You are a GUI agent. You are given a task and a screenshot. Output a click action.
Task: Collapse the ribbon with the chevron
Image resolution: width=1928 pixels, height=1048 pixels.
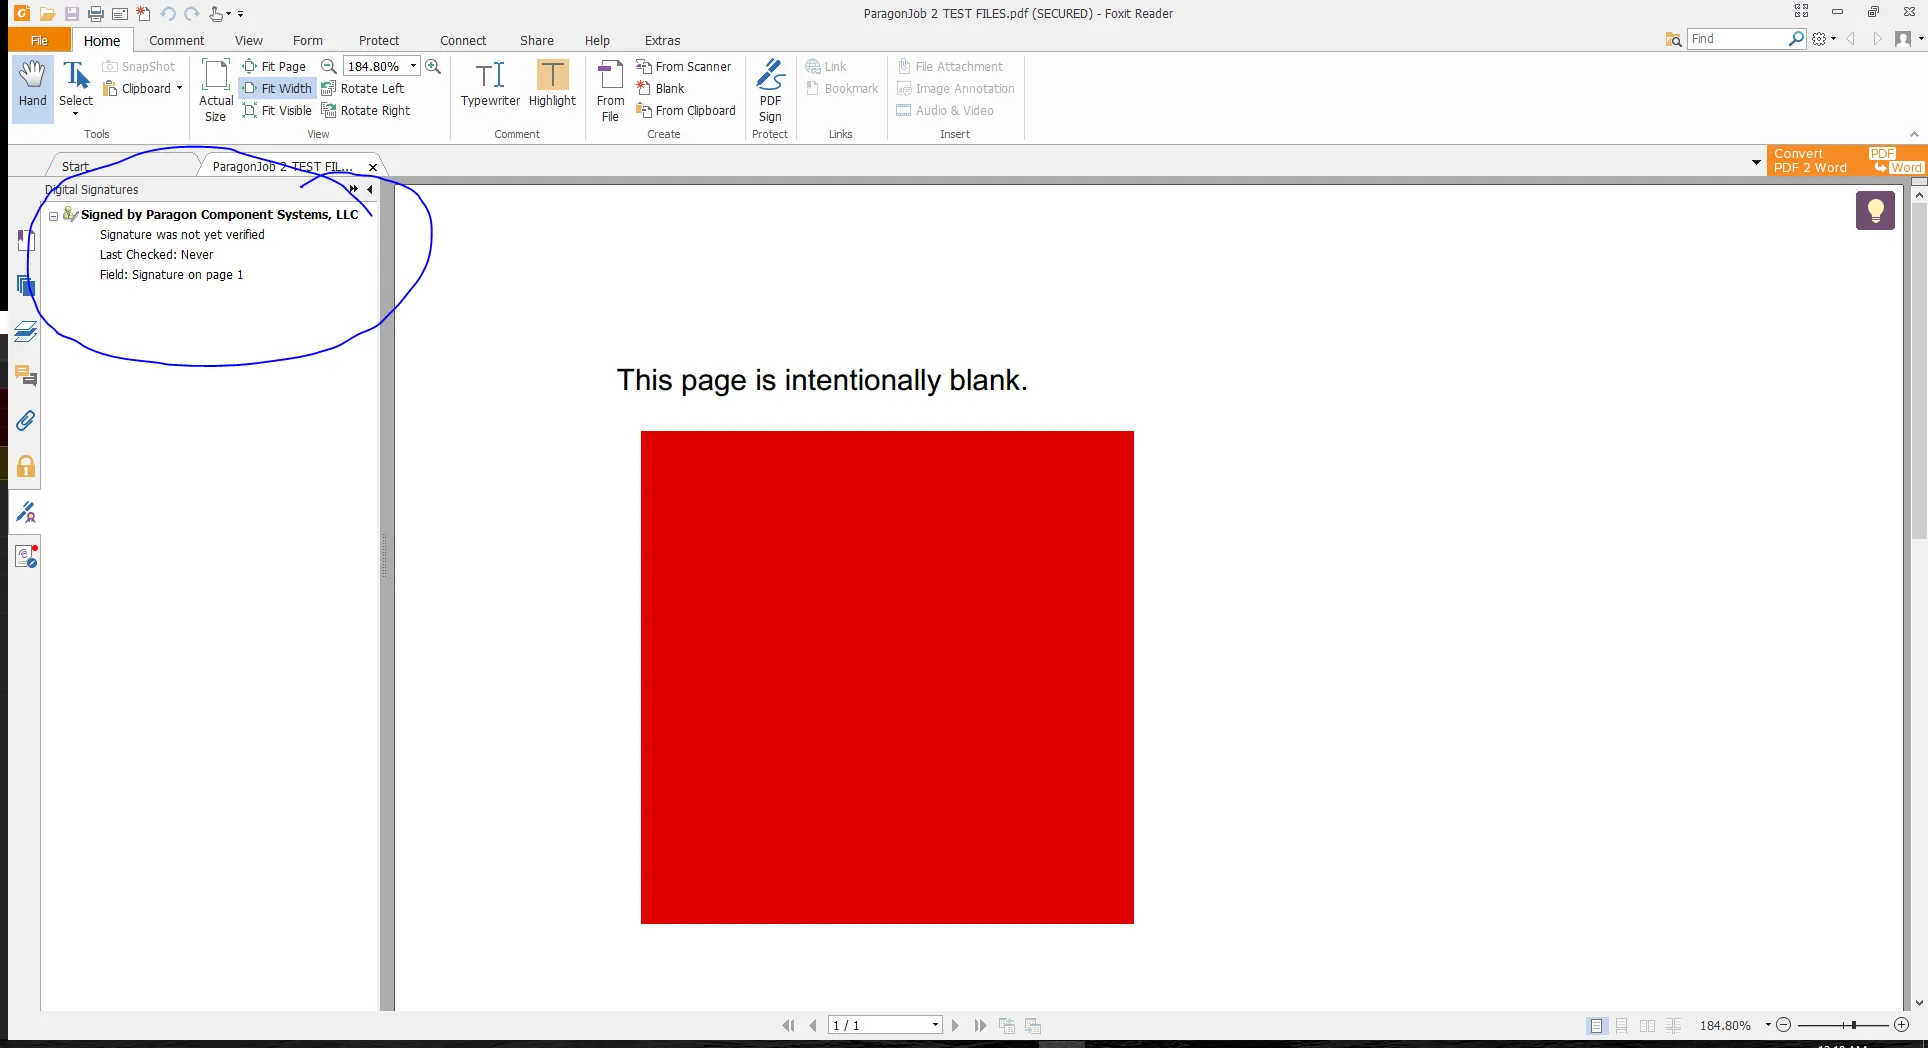coord(1914,134)
